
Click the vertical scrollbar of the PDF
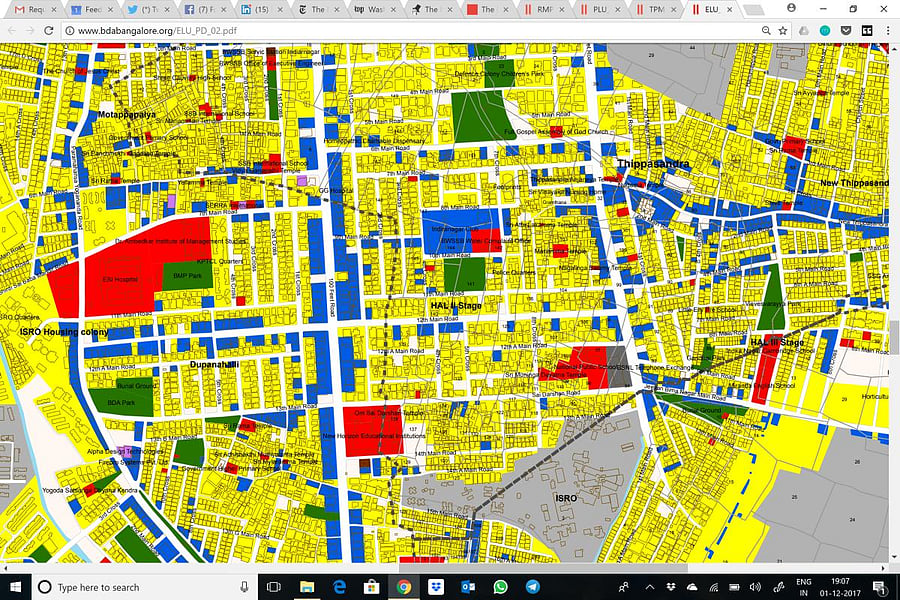coord(894,335)
